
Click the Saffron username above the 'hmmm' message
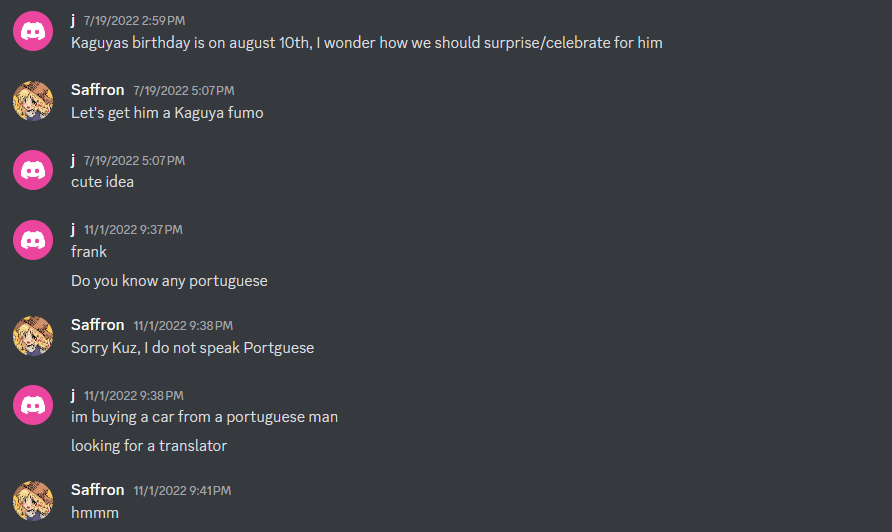(97, 490)
